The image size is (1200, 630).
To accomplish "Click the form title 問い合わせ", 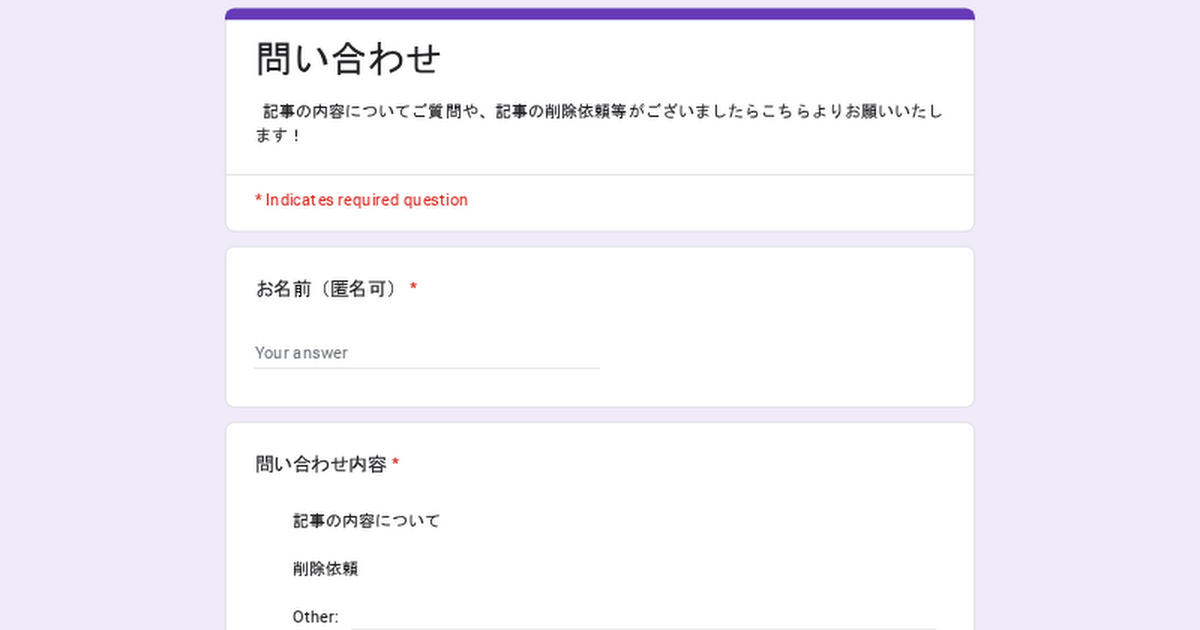I will point(348,59).
